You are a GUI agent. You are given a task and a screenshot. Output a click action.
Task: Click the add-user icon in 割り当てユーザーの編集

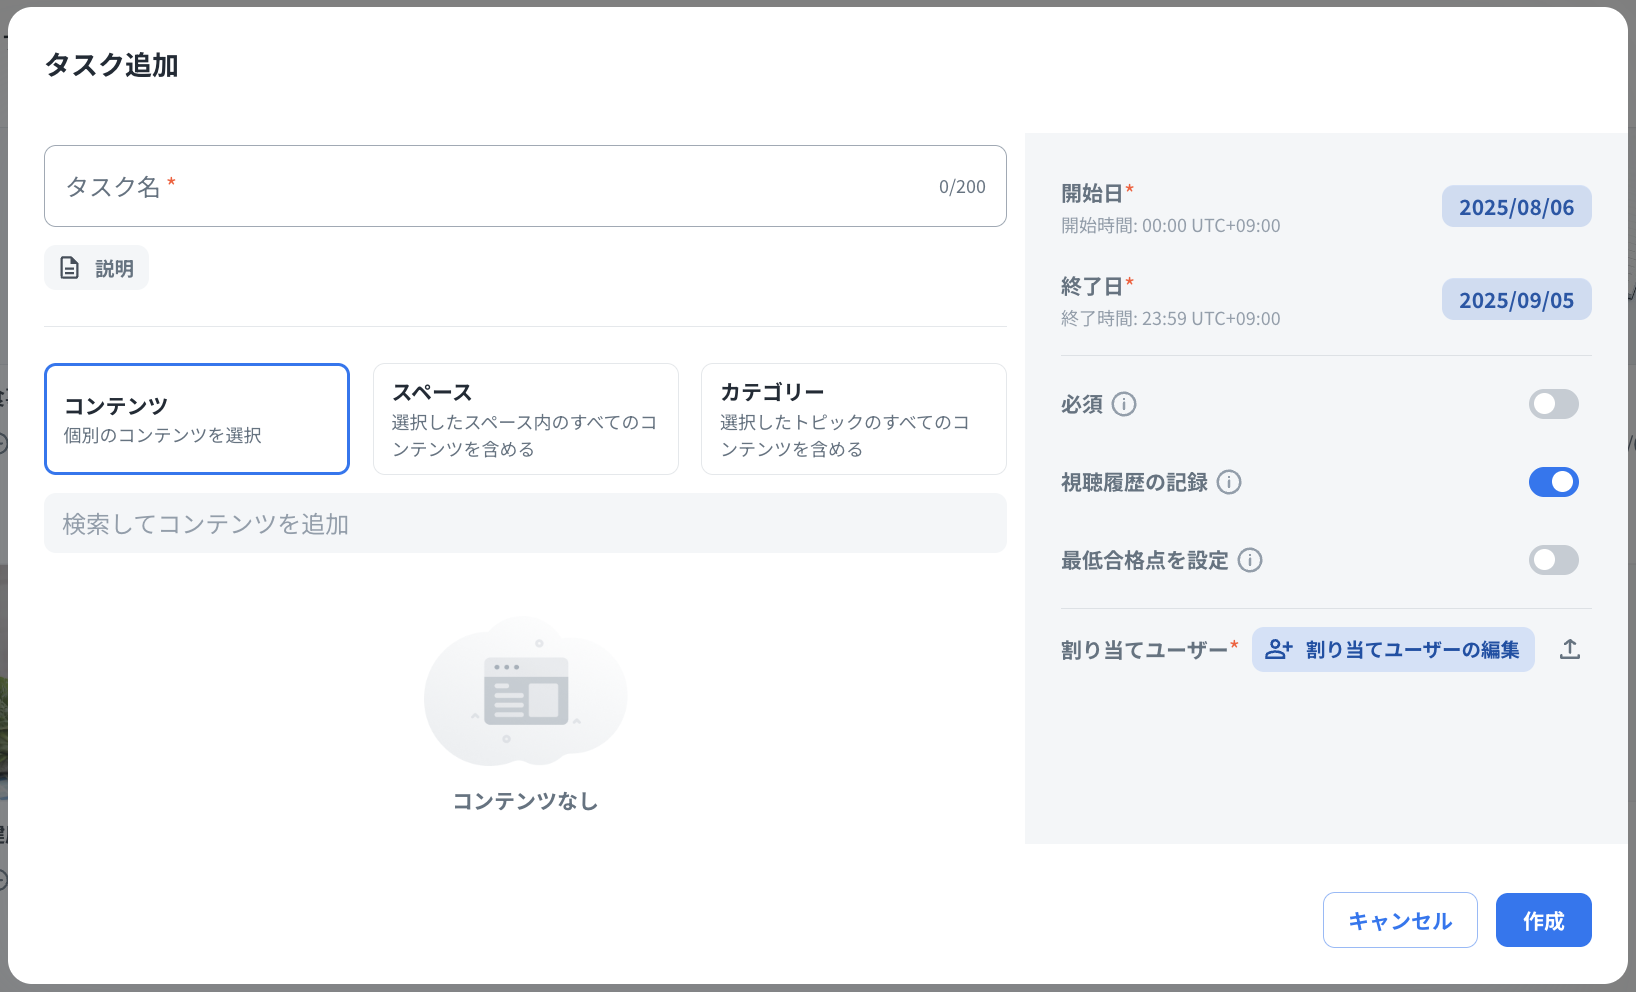[1278, 650]
